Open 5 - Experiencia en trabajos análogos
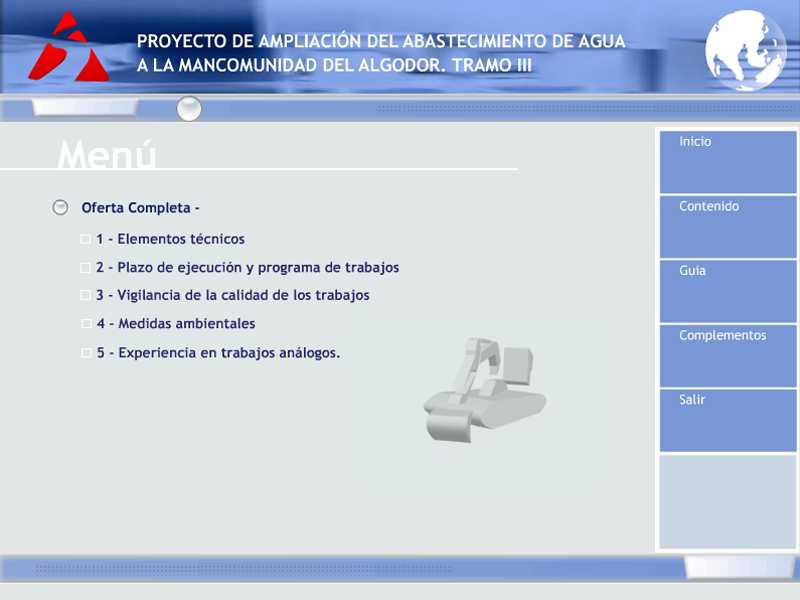The width and height of the screenshot is (800, 600). click(218, 353)
